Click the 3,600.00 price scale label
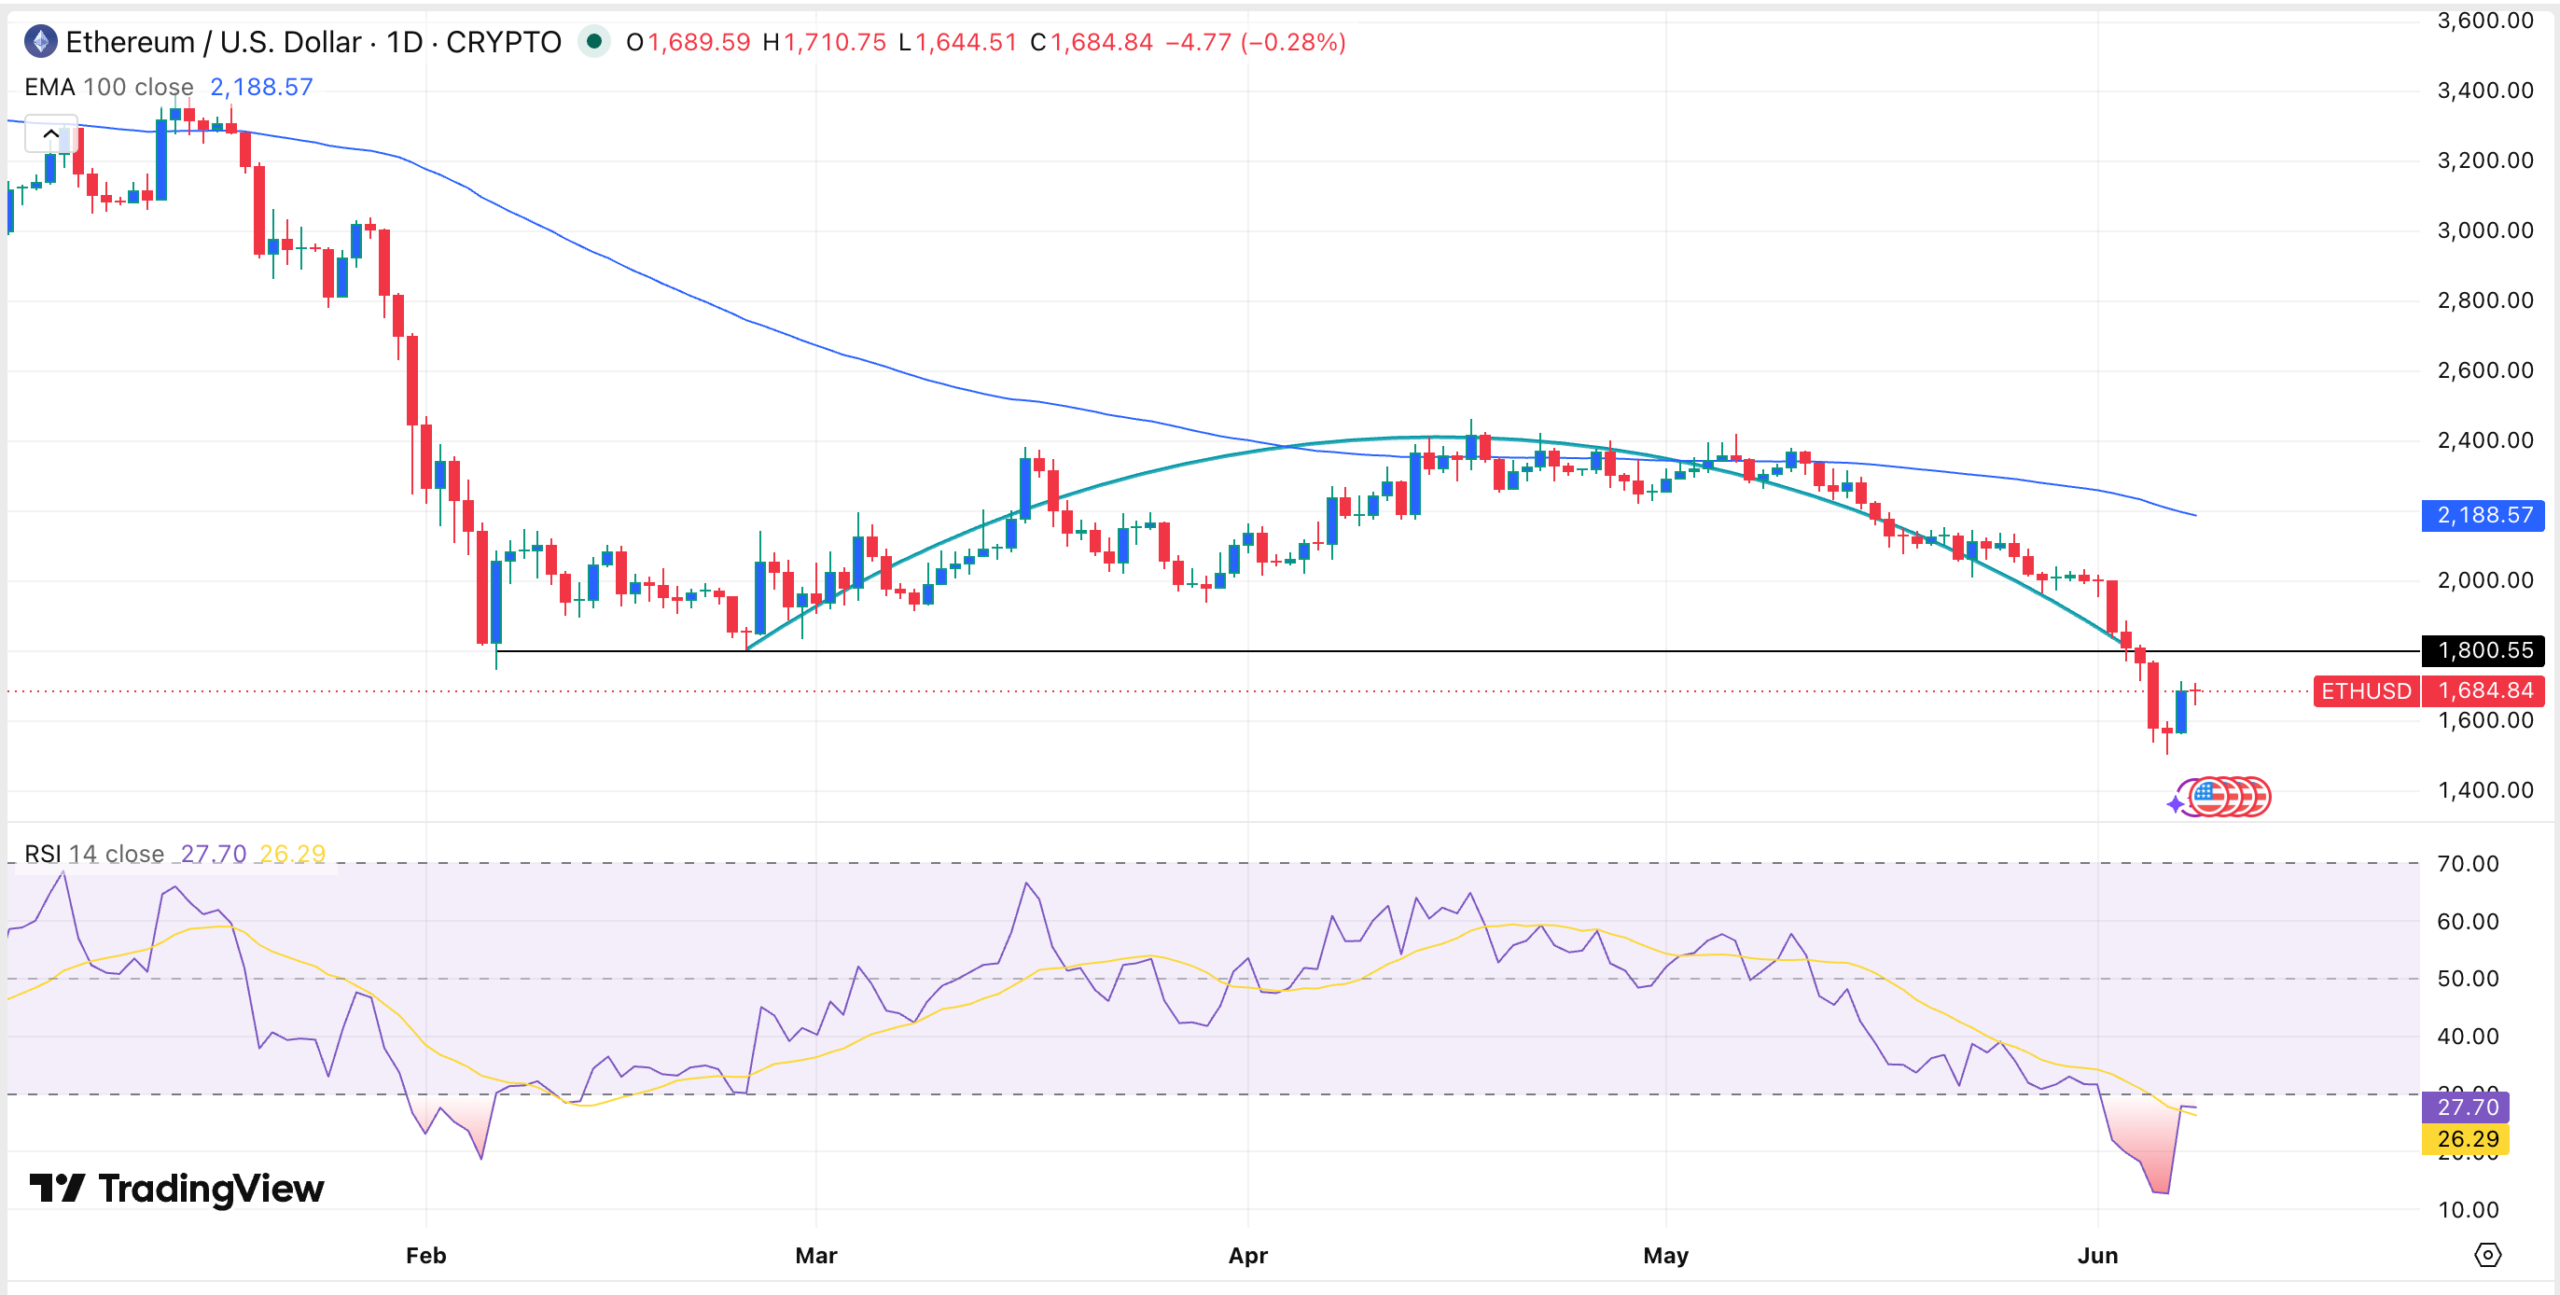Viewport: 2560px width, 1295px height. coord(2485,21)
